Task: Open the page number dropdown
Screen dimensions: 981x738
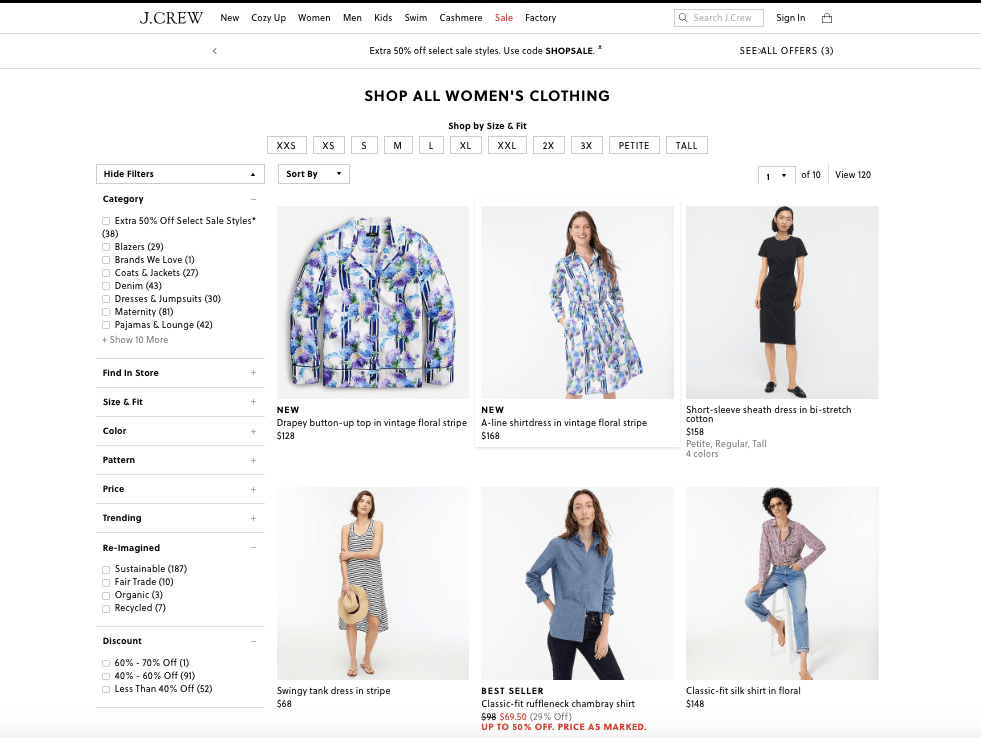Action: click(x=776, y=175)
